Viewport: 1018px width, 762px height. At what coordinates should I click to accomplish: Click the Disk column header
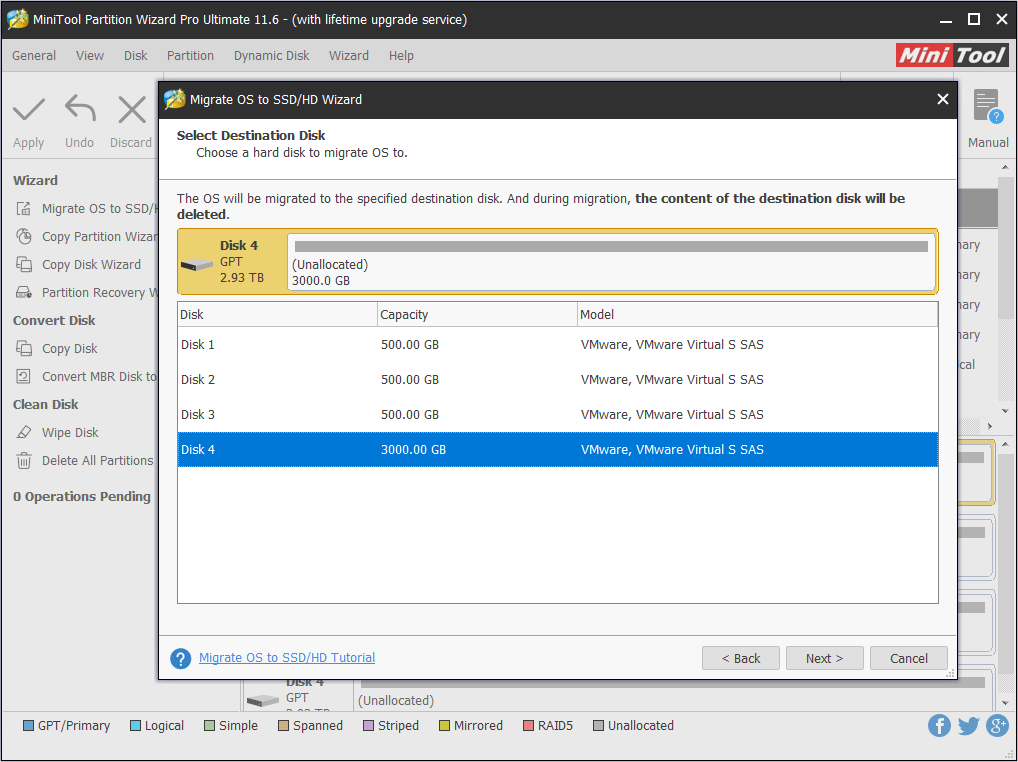pyautogui.click(x=277, y=315)
